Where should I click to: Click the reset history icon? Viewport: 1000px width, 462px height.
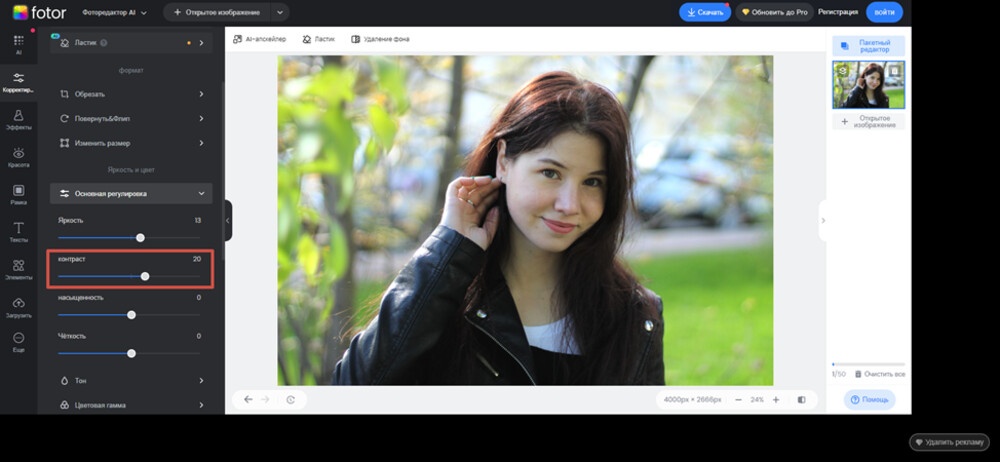tap(291, 399)
